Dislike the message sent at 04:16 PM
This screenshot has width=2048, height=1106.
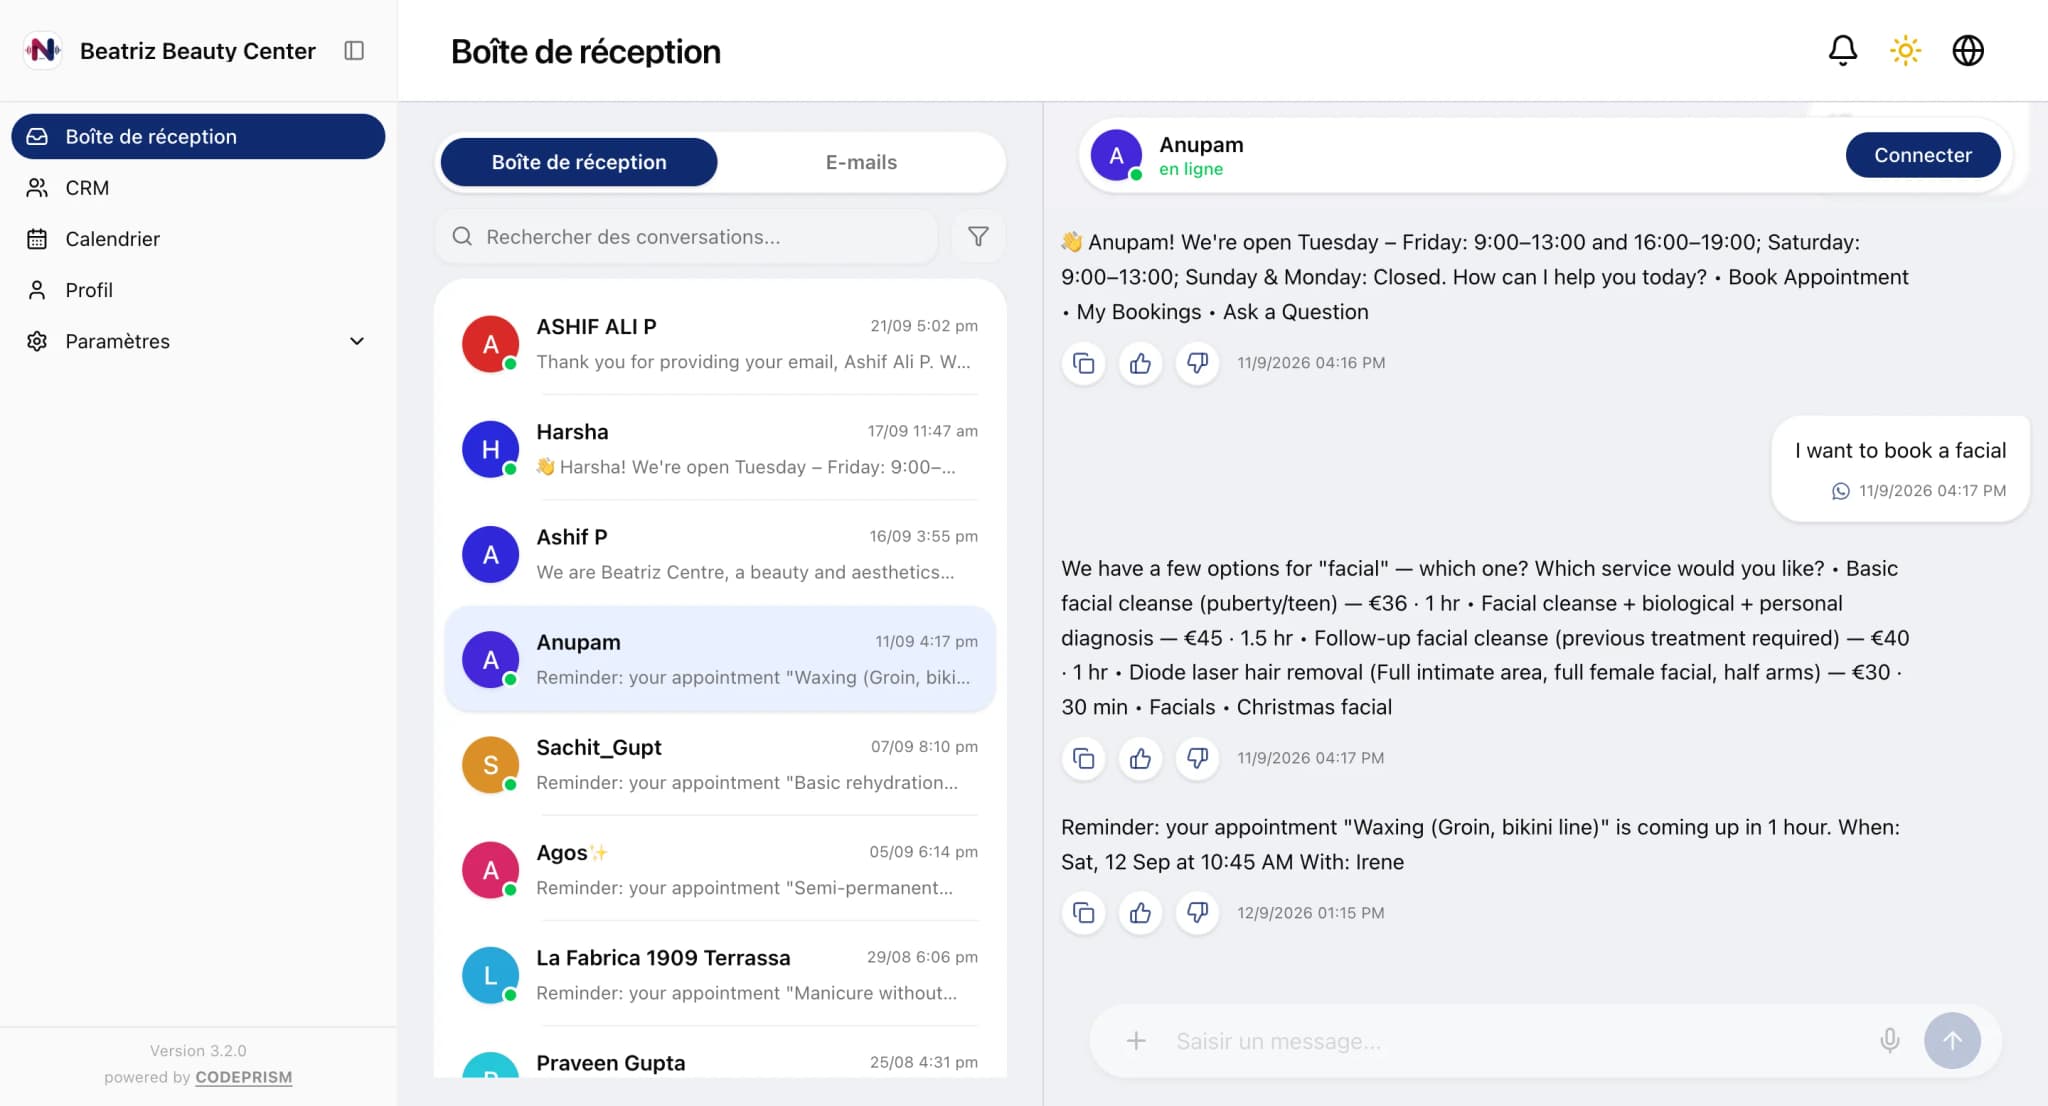(1197, 363)
